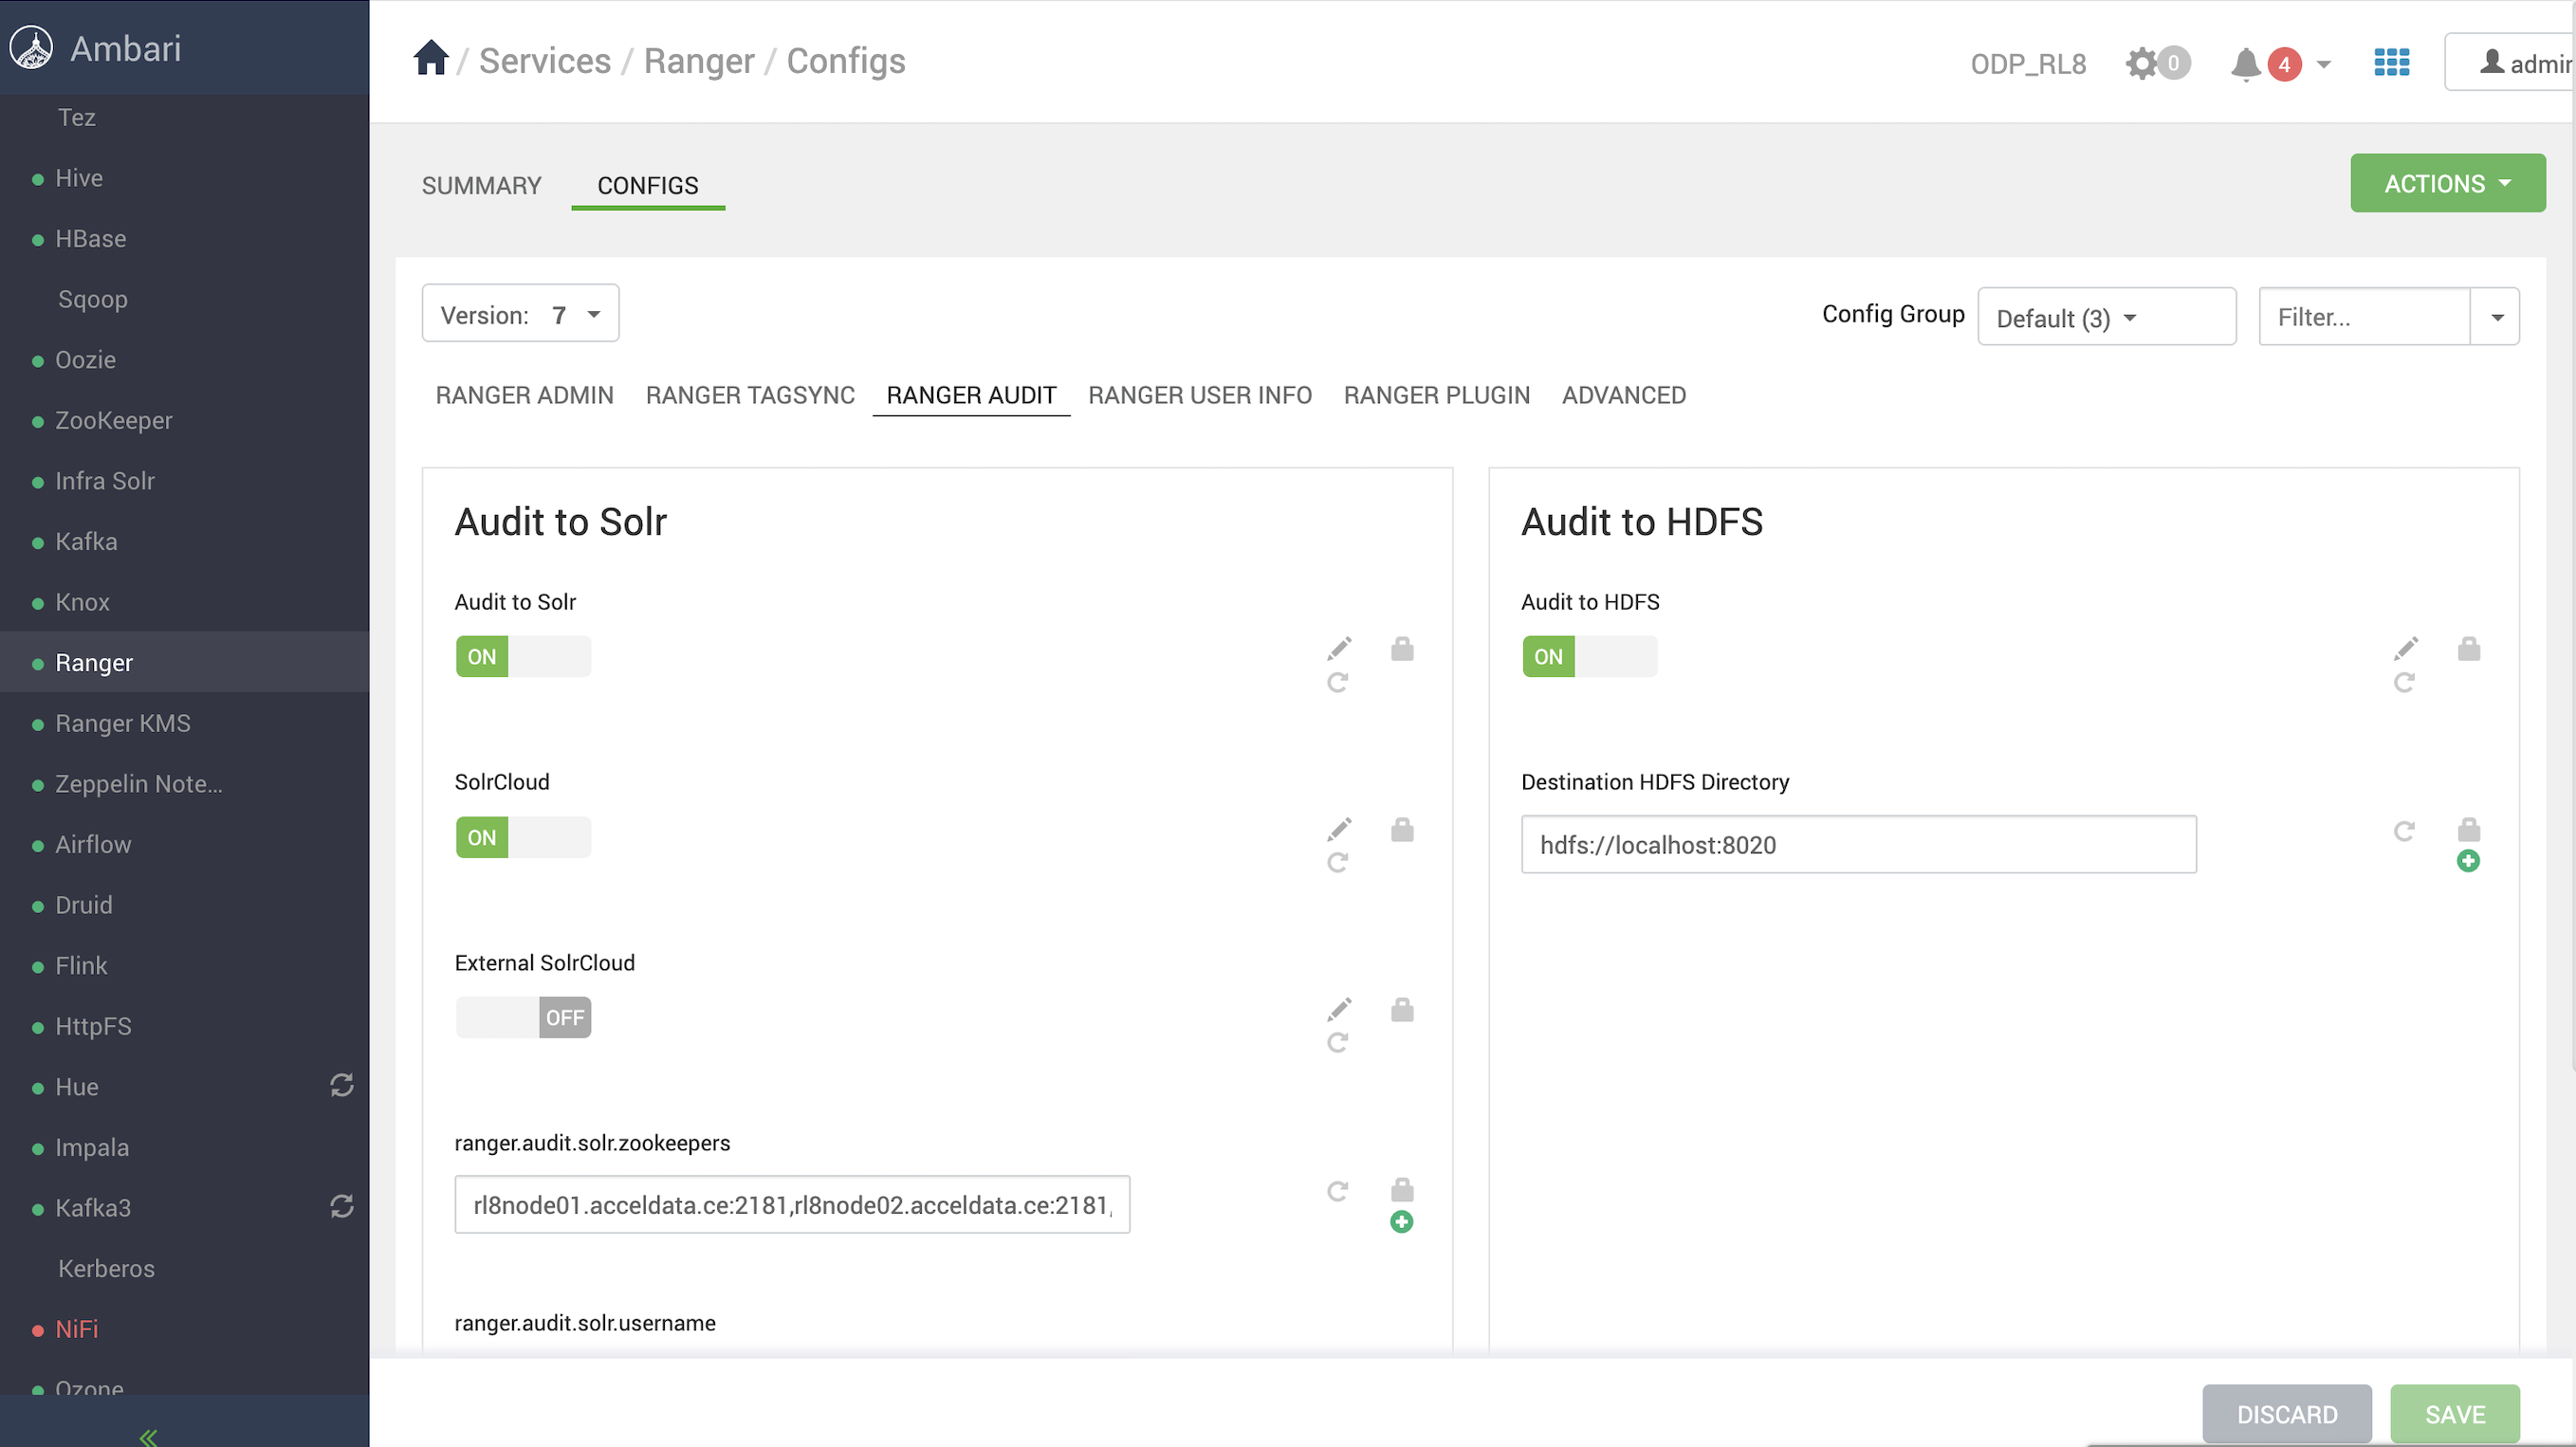Screen dimensions: 2576x1447
Task: Open the alerts bell icon
Action: [x=2245, y=64]
